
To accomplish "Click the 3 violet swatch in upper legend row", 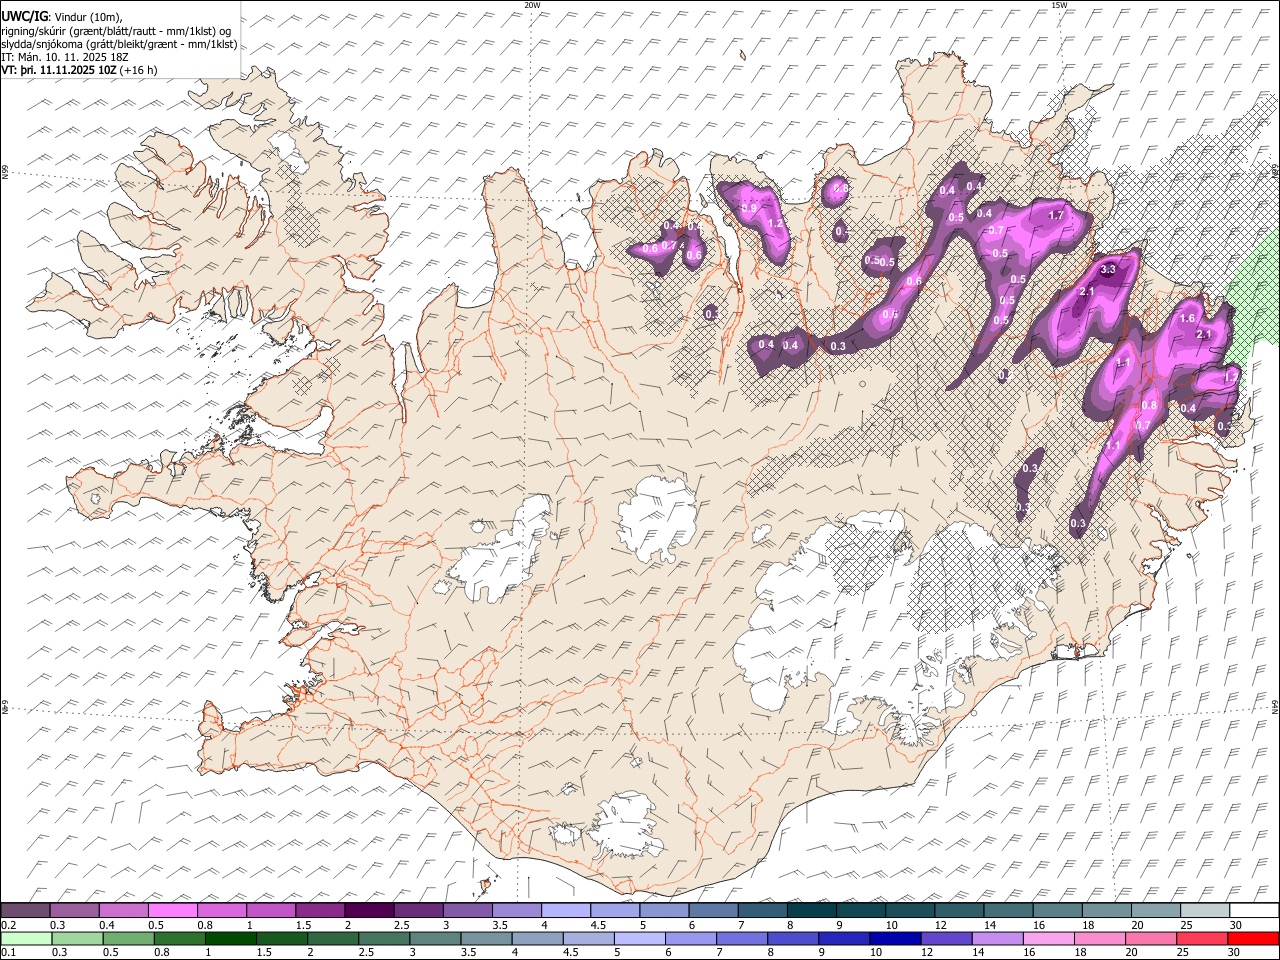I will pyautogui.click(x=467, y=911).
